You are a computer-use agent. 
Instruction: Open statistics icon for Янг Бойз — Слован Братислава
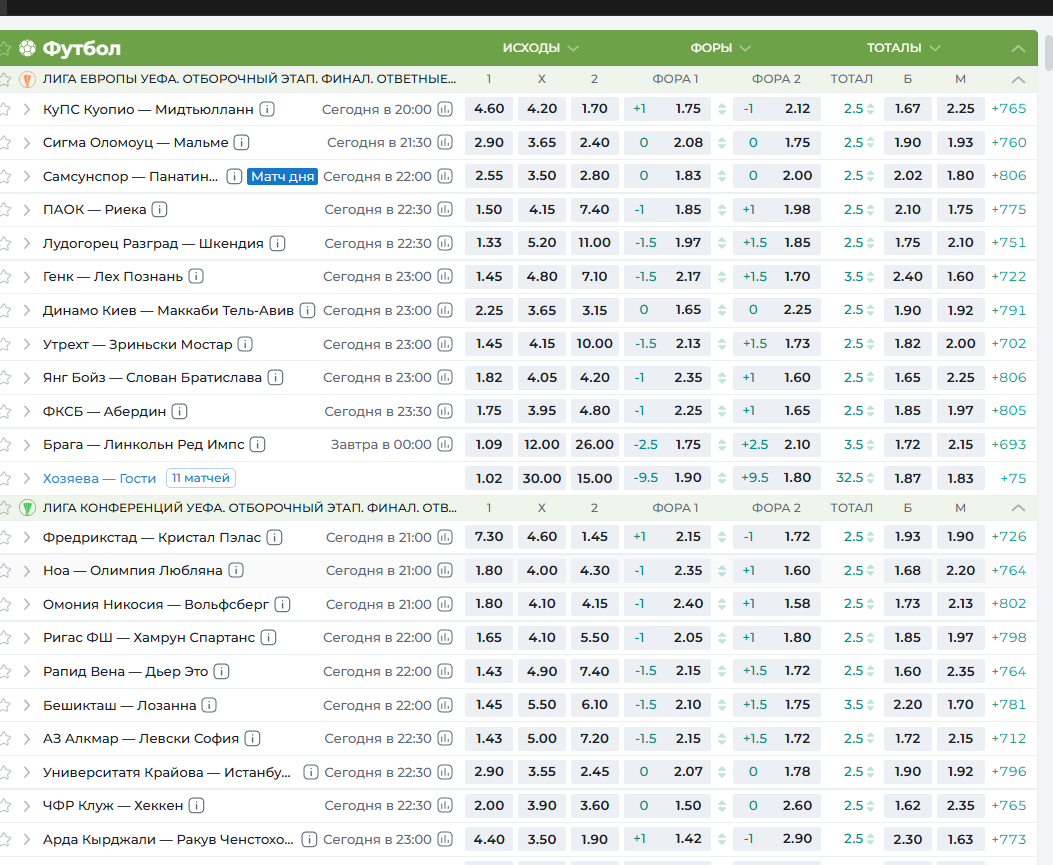point(445,377)
